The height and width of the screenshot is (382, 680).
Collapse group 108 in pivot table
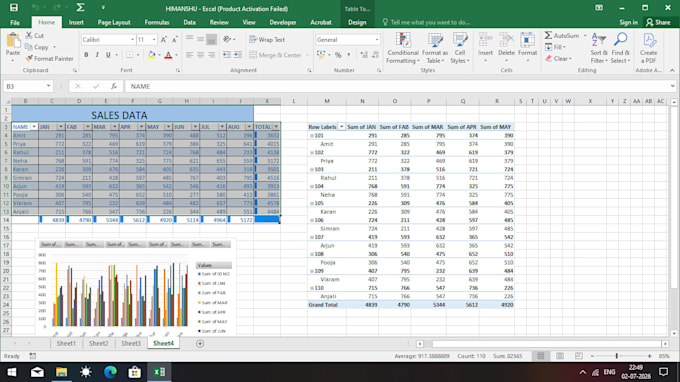click(x=311, y=254)
